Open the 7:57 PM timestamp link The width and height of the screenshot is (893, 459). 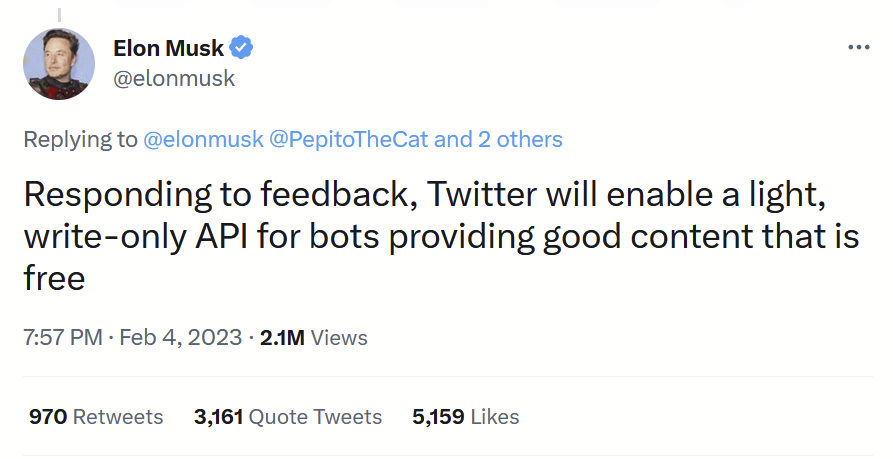[62, 338]
